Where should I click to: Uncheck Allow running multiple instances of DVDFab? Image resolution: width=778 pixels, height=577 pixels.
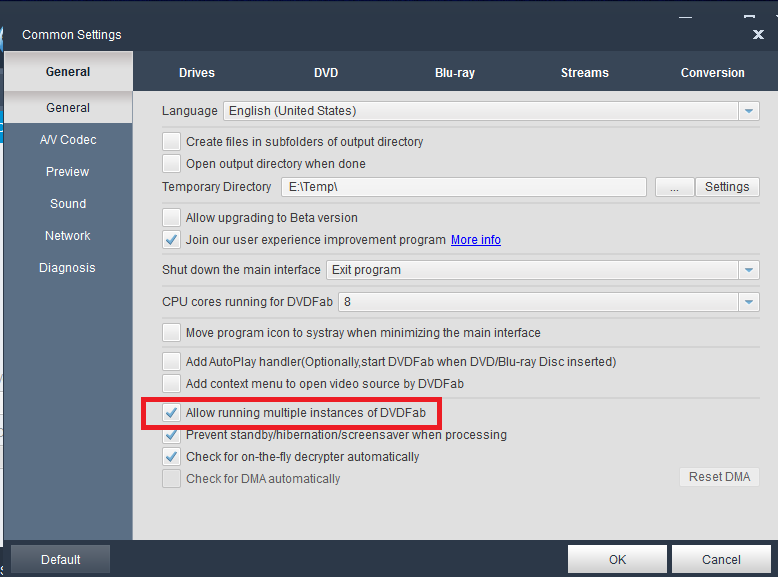pyautogui.click(x=171, y=413)
